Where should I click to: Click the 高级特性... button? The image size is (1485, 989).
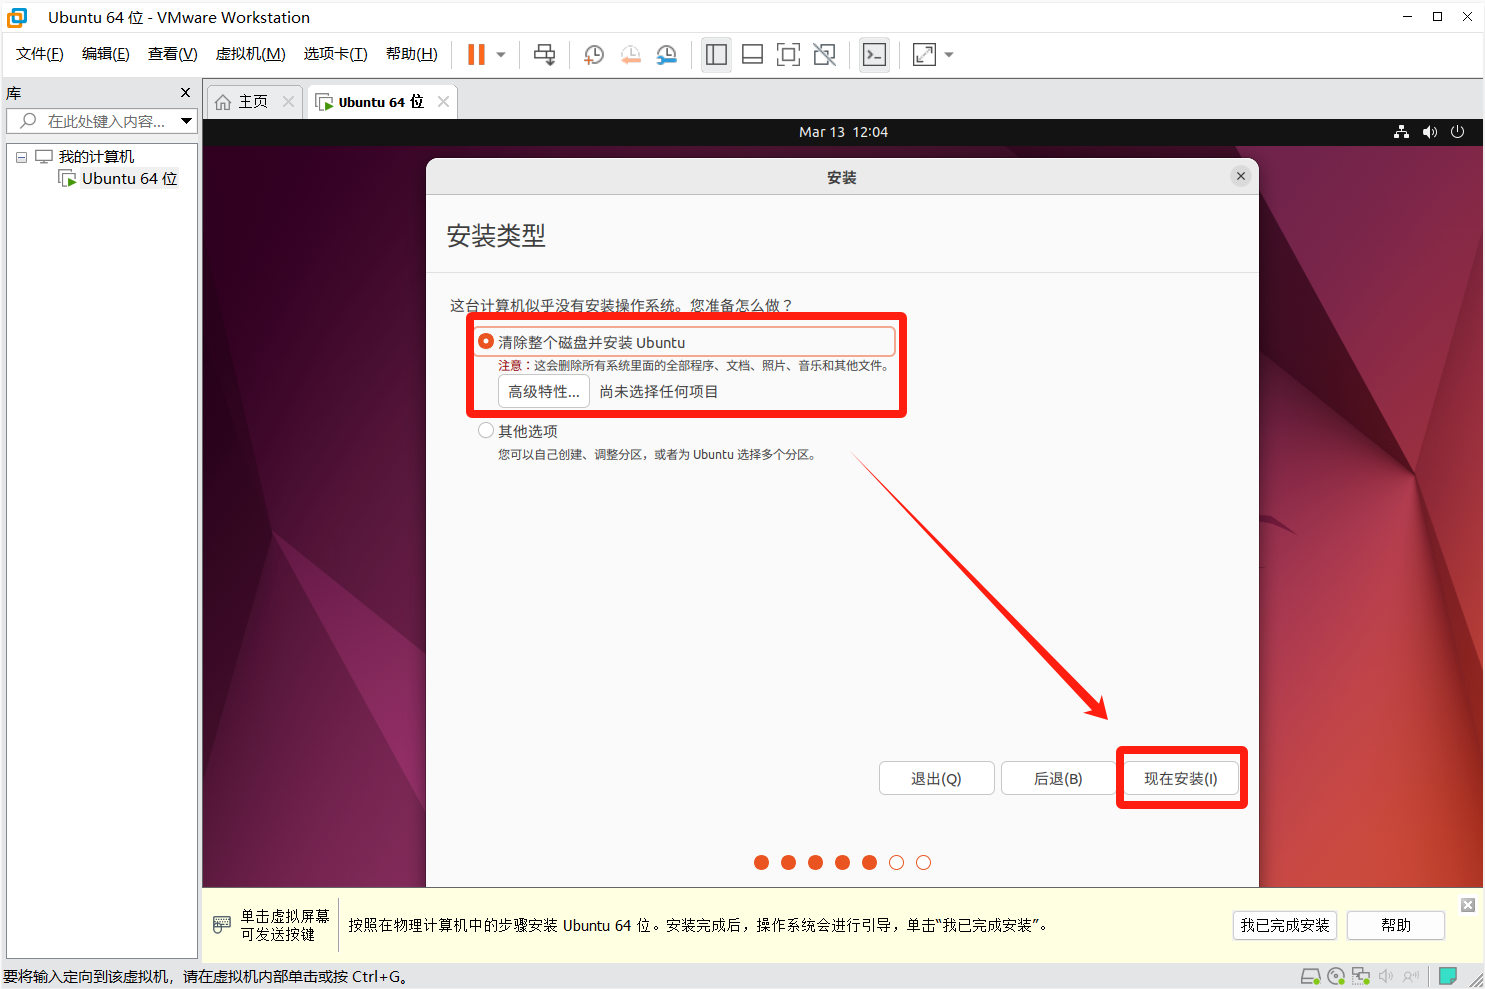click(x=543, y=392)
